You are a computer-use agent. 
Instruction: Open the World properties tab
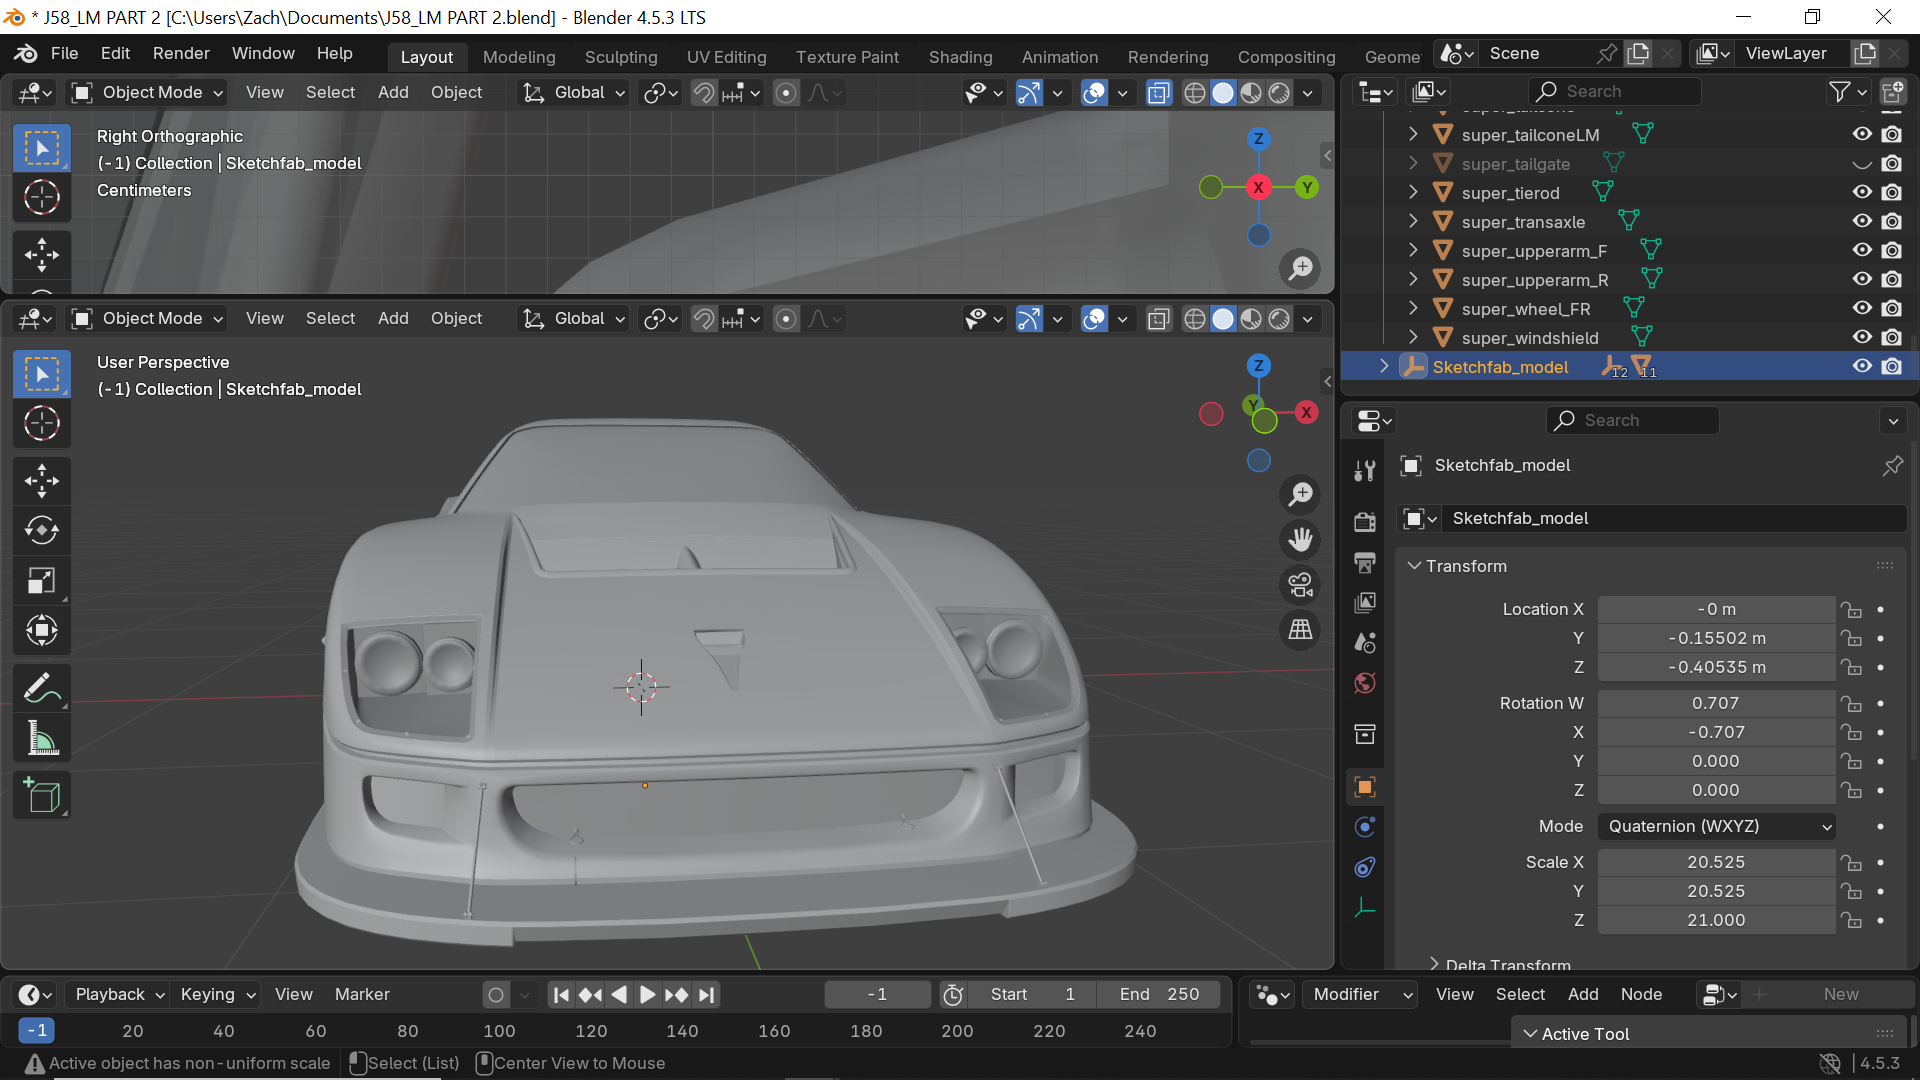(x=1365, y=683)
